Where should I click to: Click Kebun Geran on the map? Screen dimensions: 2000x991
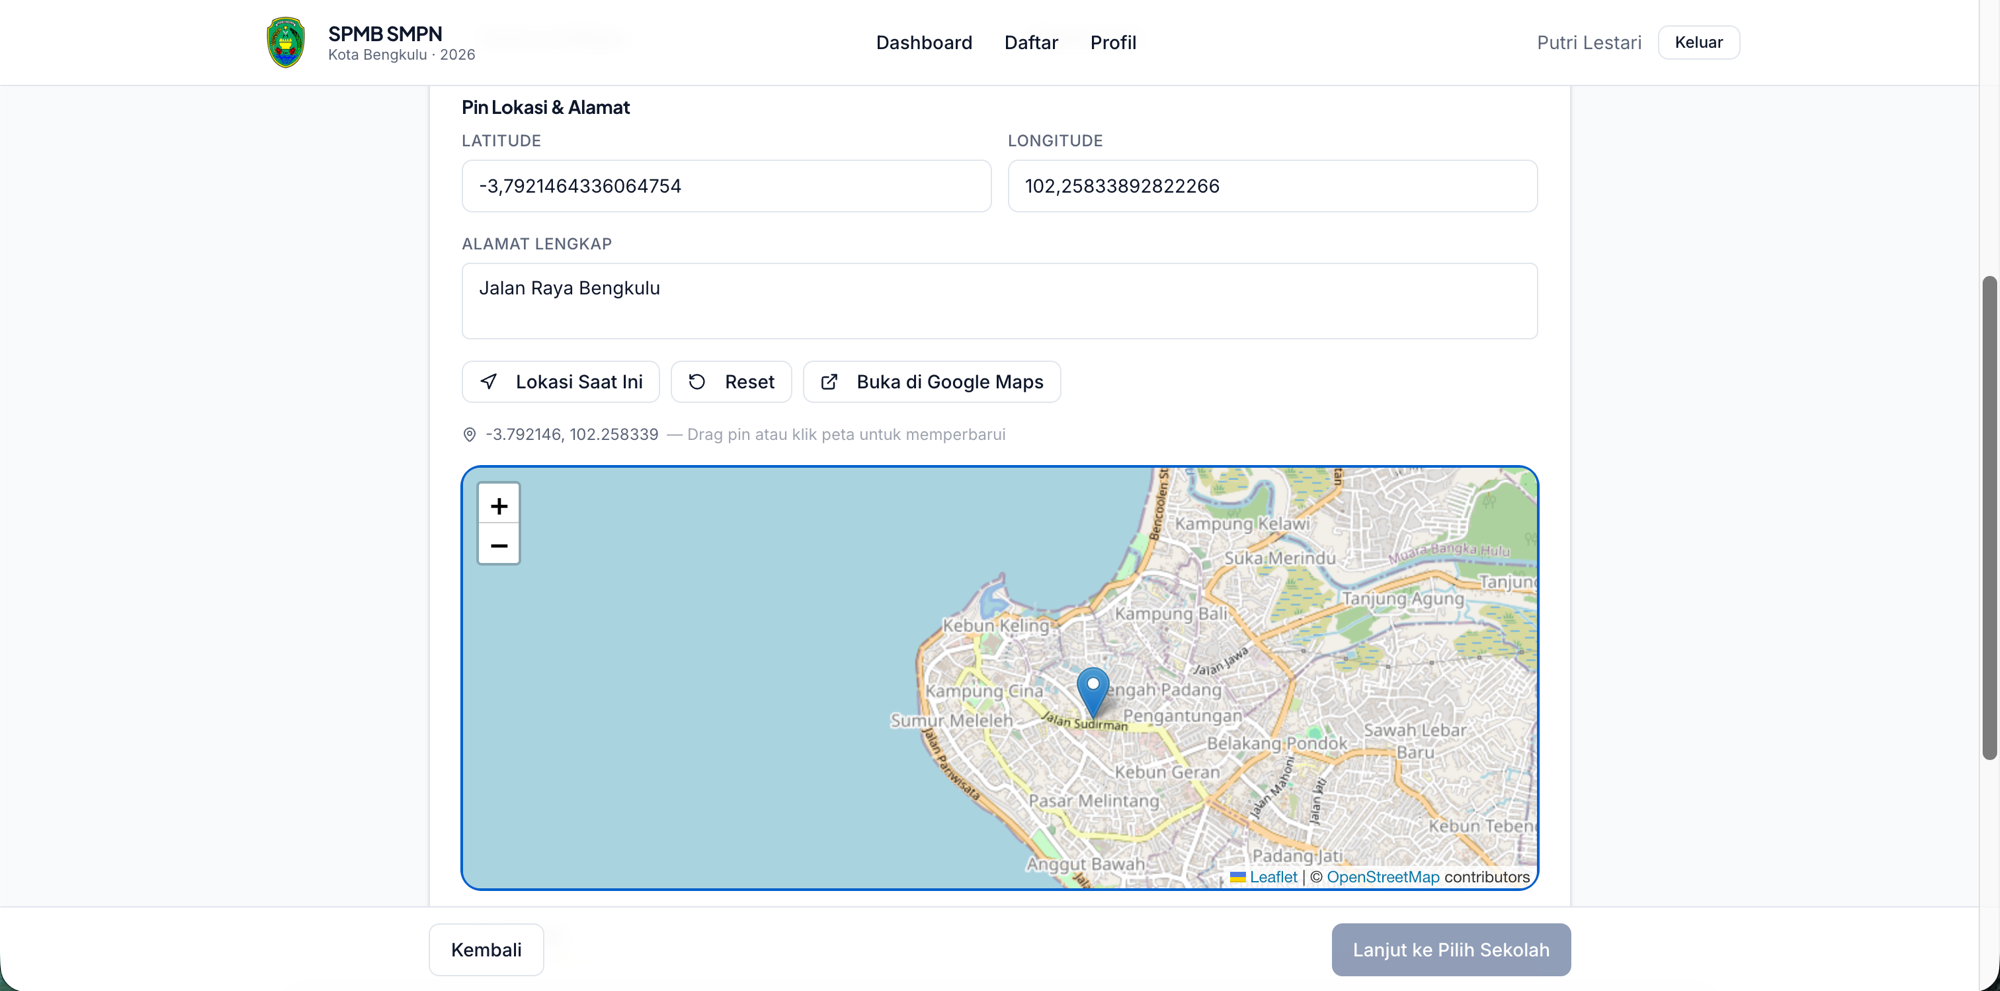[x=1167, y=772]
